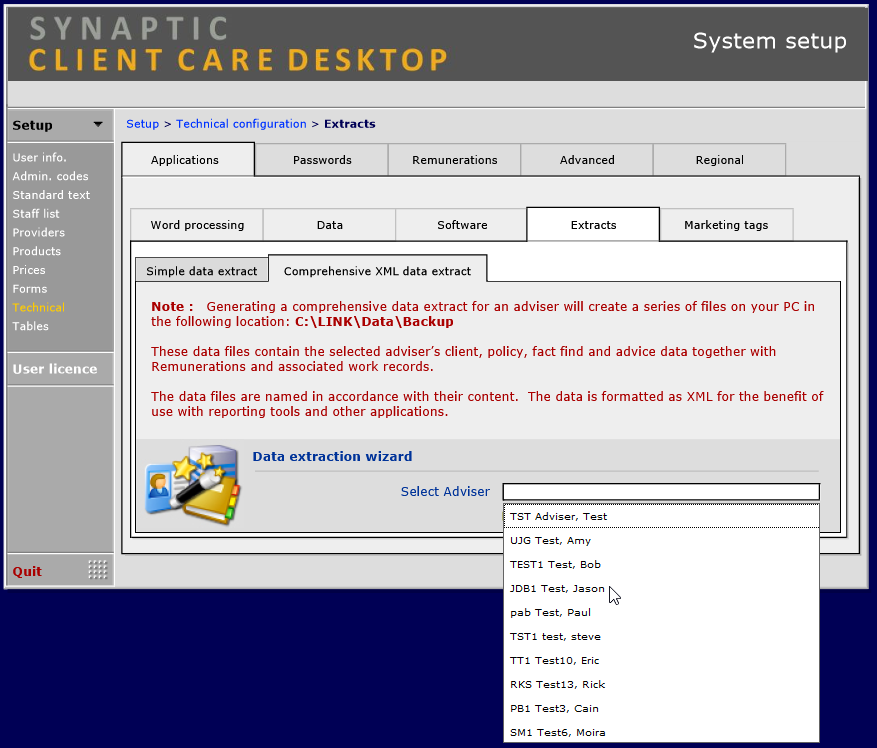The height and width of the screenshot is (748, 877).
Task: Click the Quit button
Action: [x=27, y=571]
